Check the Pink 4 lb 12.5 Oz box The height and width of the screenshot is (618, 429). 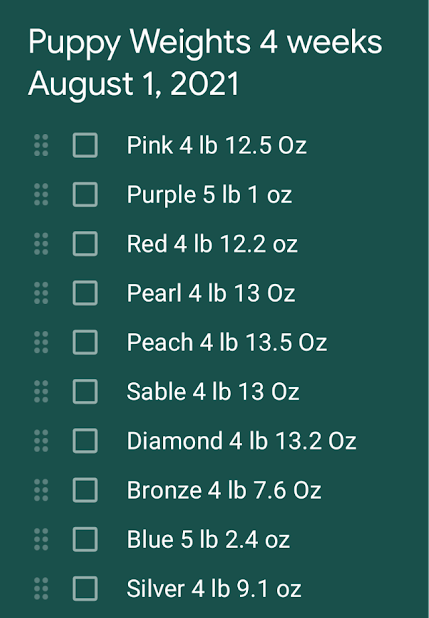pos(85,145)
